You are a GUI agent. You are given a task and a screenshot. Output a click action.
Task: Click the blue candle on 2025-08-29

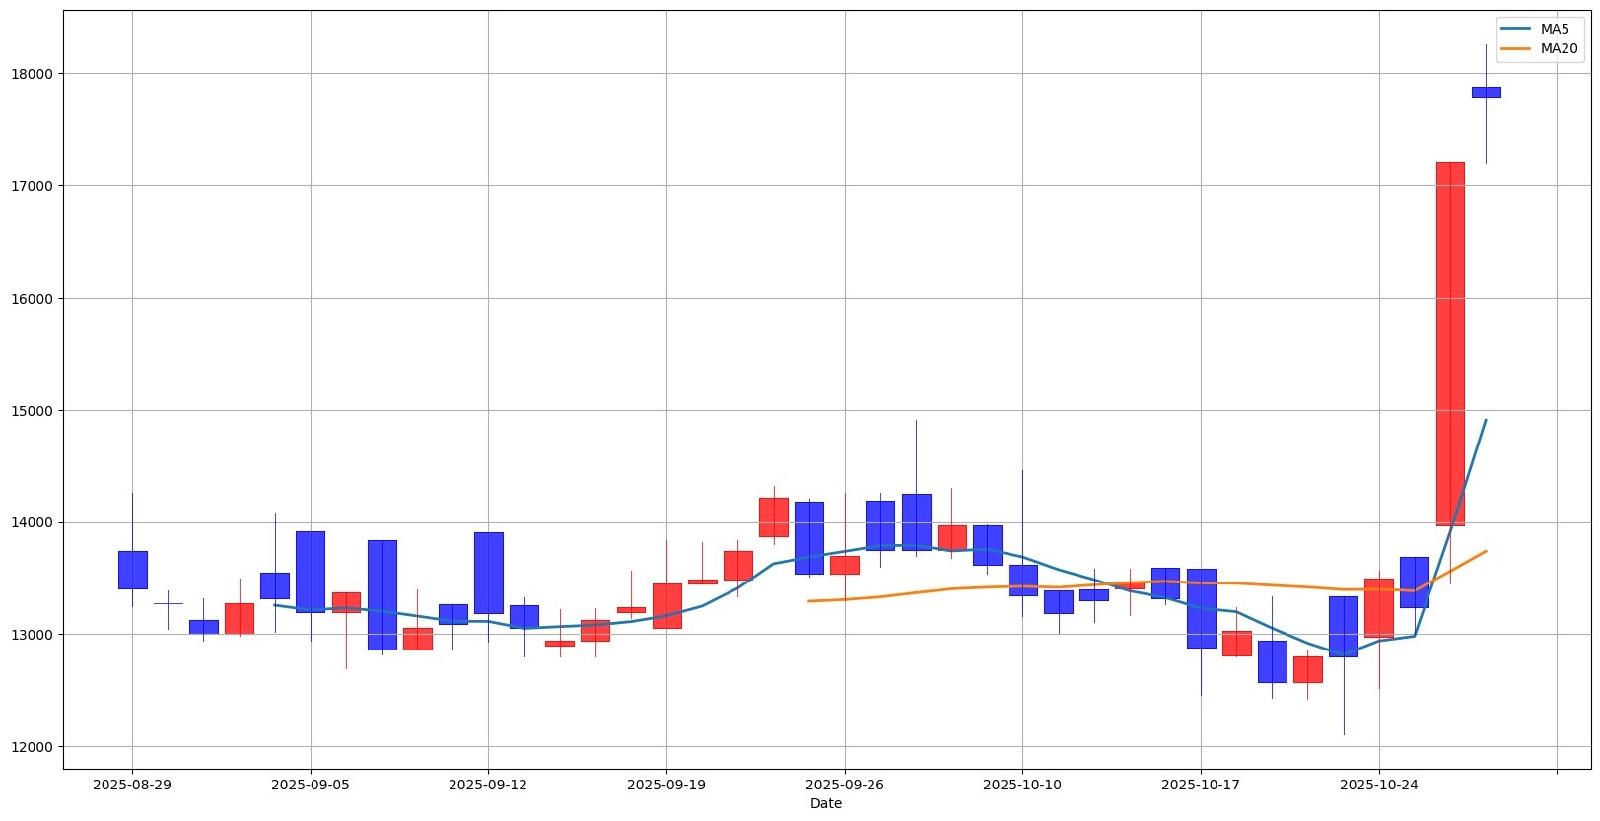point(132,570)
